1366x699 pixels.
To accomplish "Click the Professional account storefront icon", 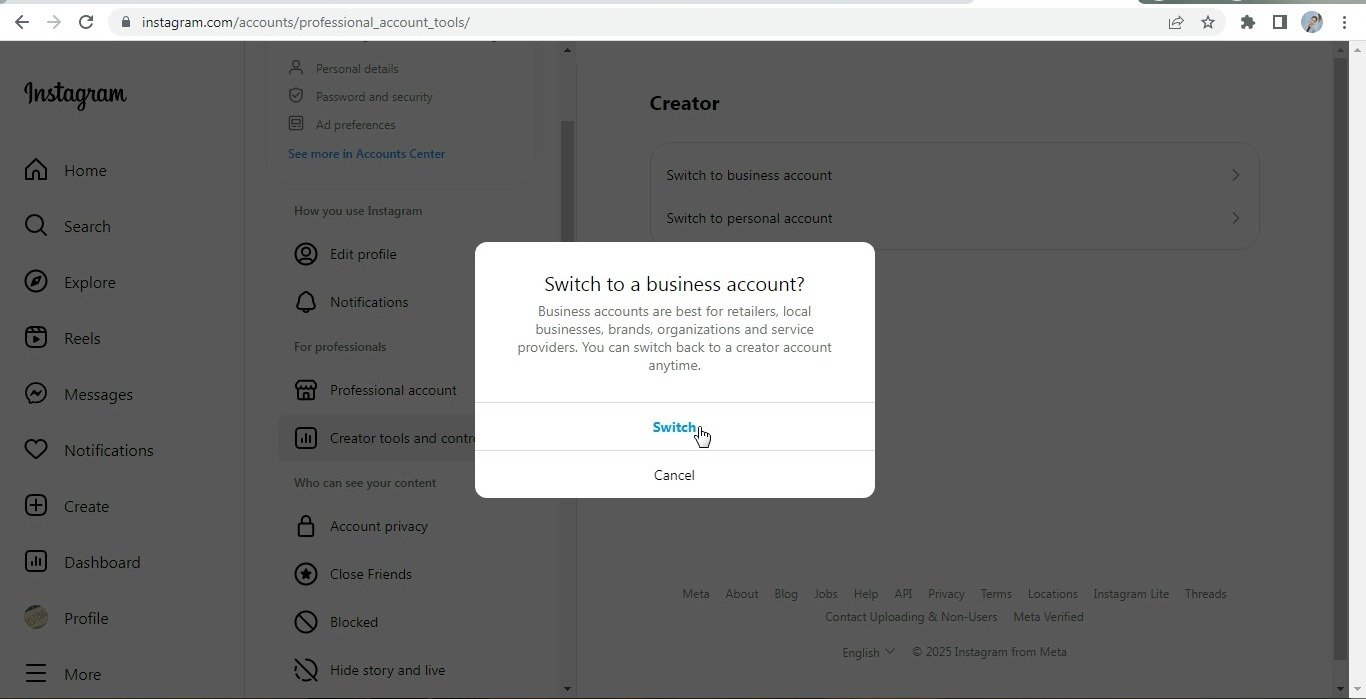I will pyautogui.click(x=306, y=390).
